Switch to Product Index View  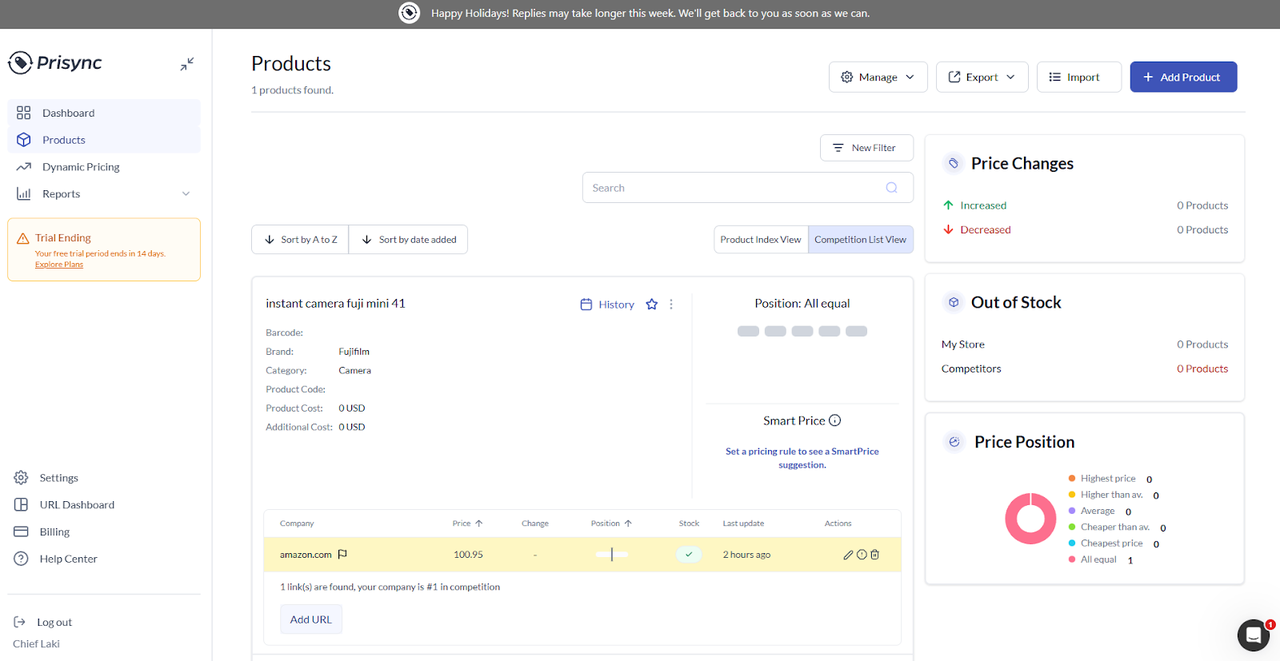(760, 239)
